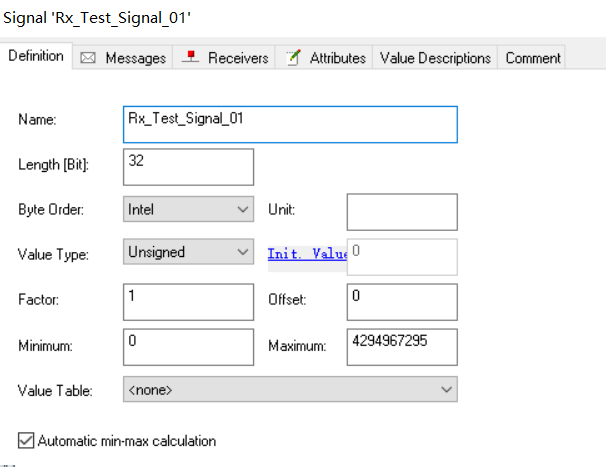This screenshot has width=606, height=475.
Task: Go to the Comment tab
Action: tap(532, 58)
